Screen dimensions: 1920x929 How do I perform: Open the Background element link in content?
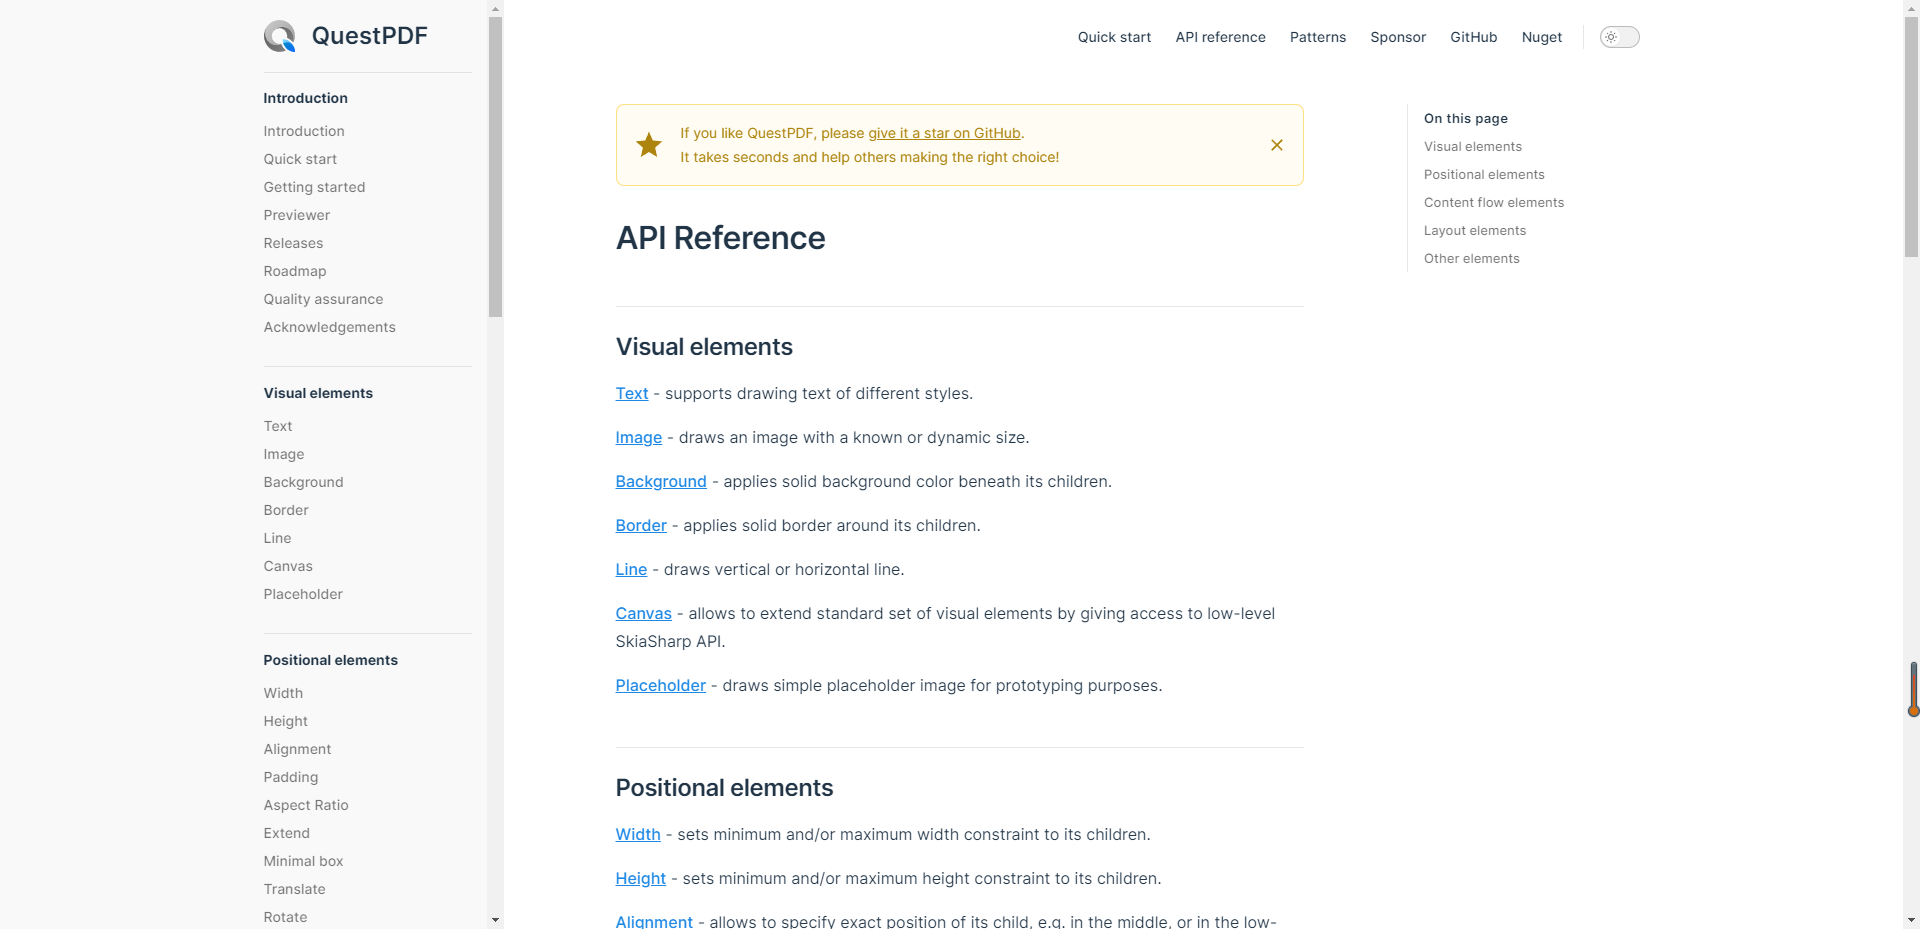coord(661,482)
